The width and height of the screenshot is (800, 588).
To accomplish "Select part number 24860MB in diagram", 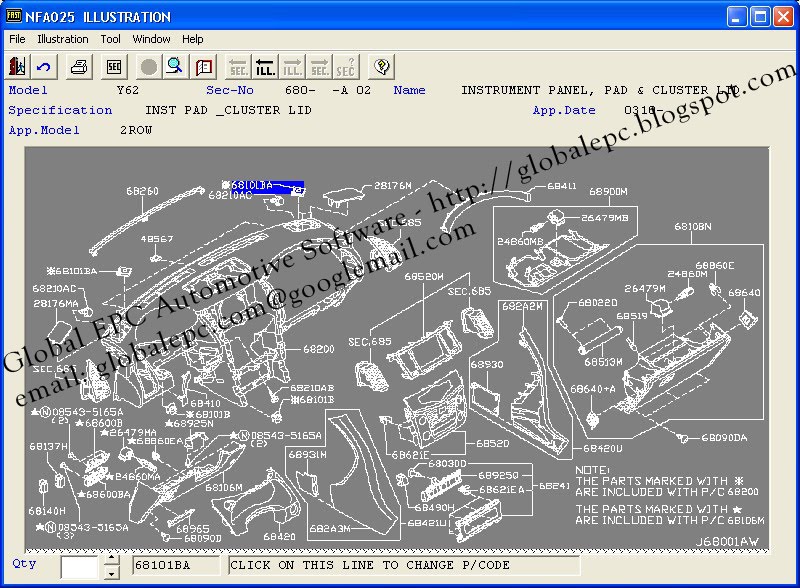I will click(x=520, y=241).
